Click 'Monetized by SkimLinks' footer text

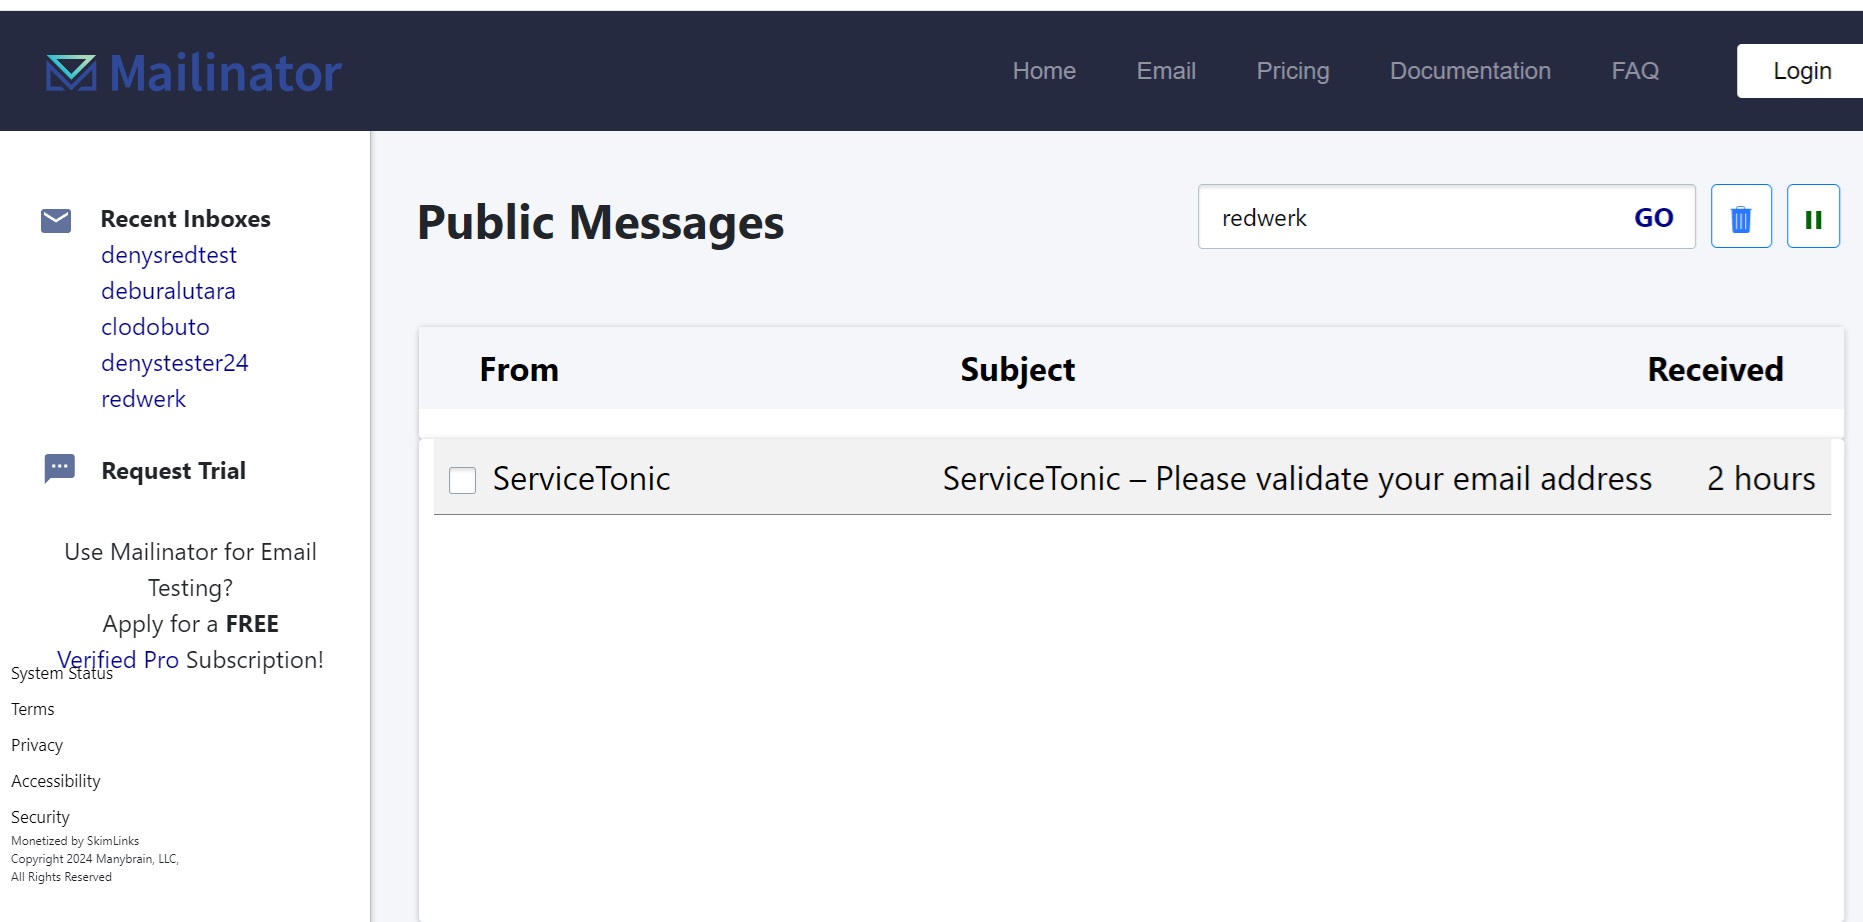(x=75, y=841)
